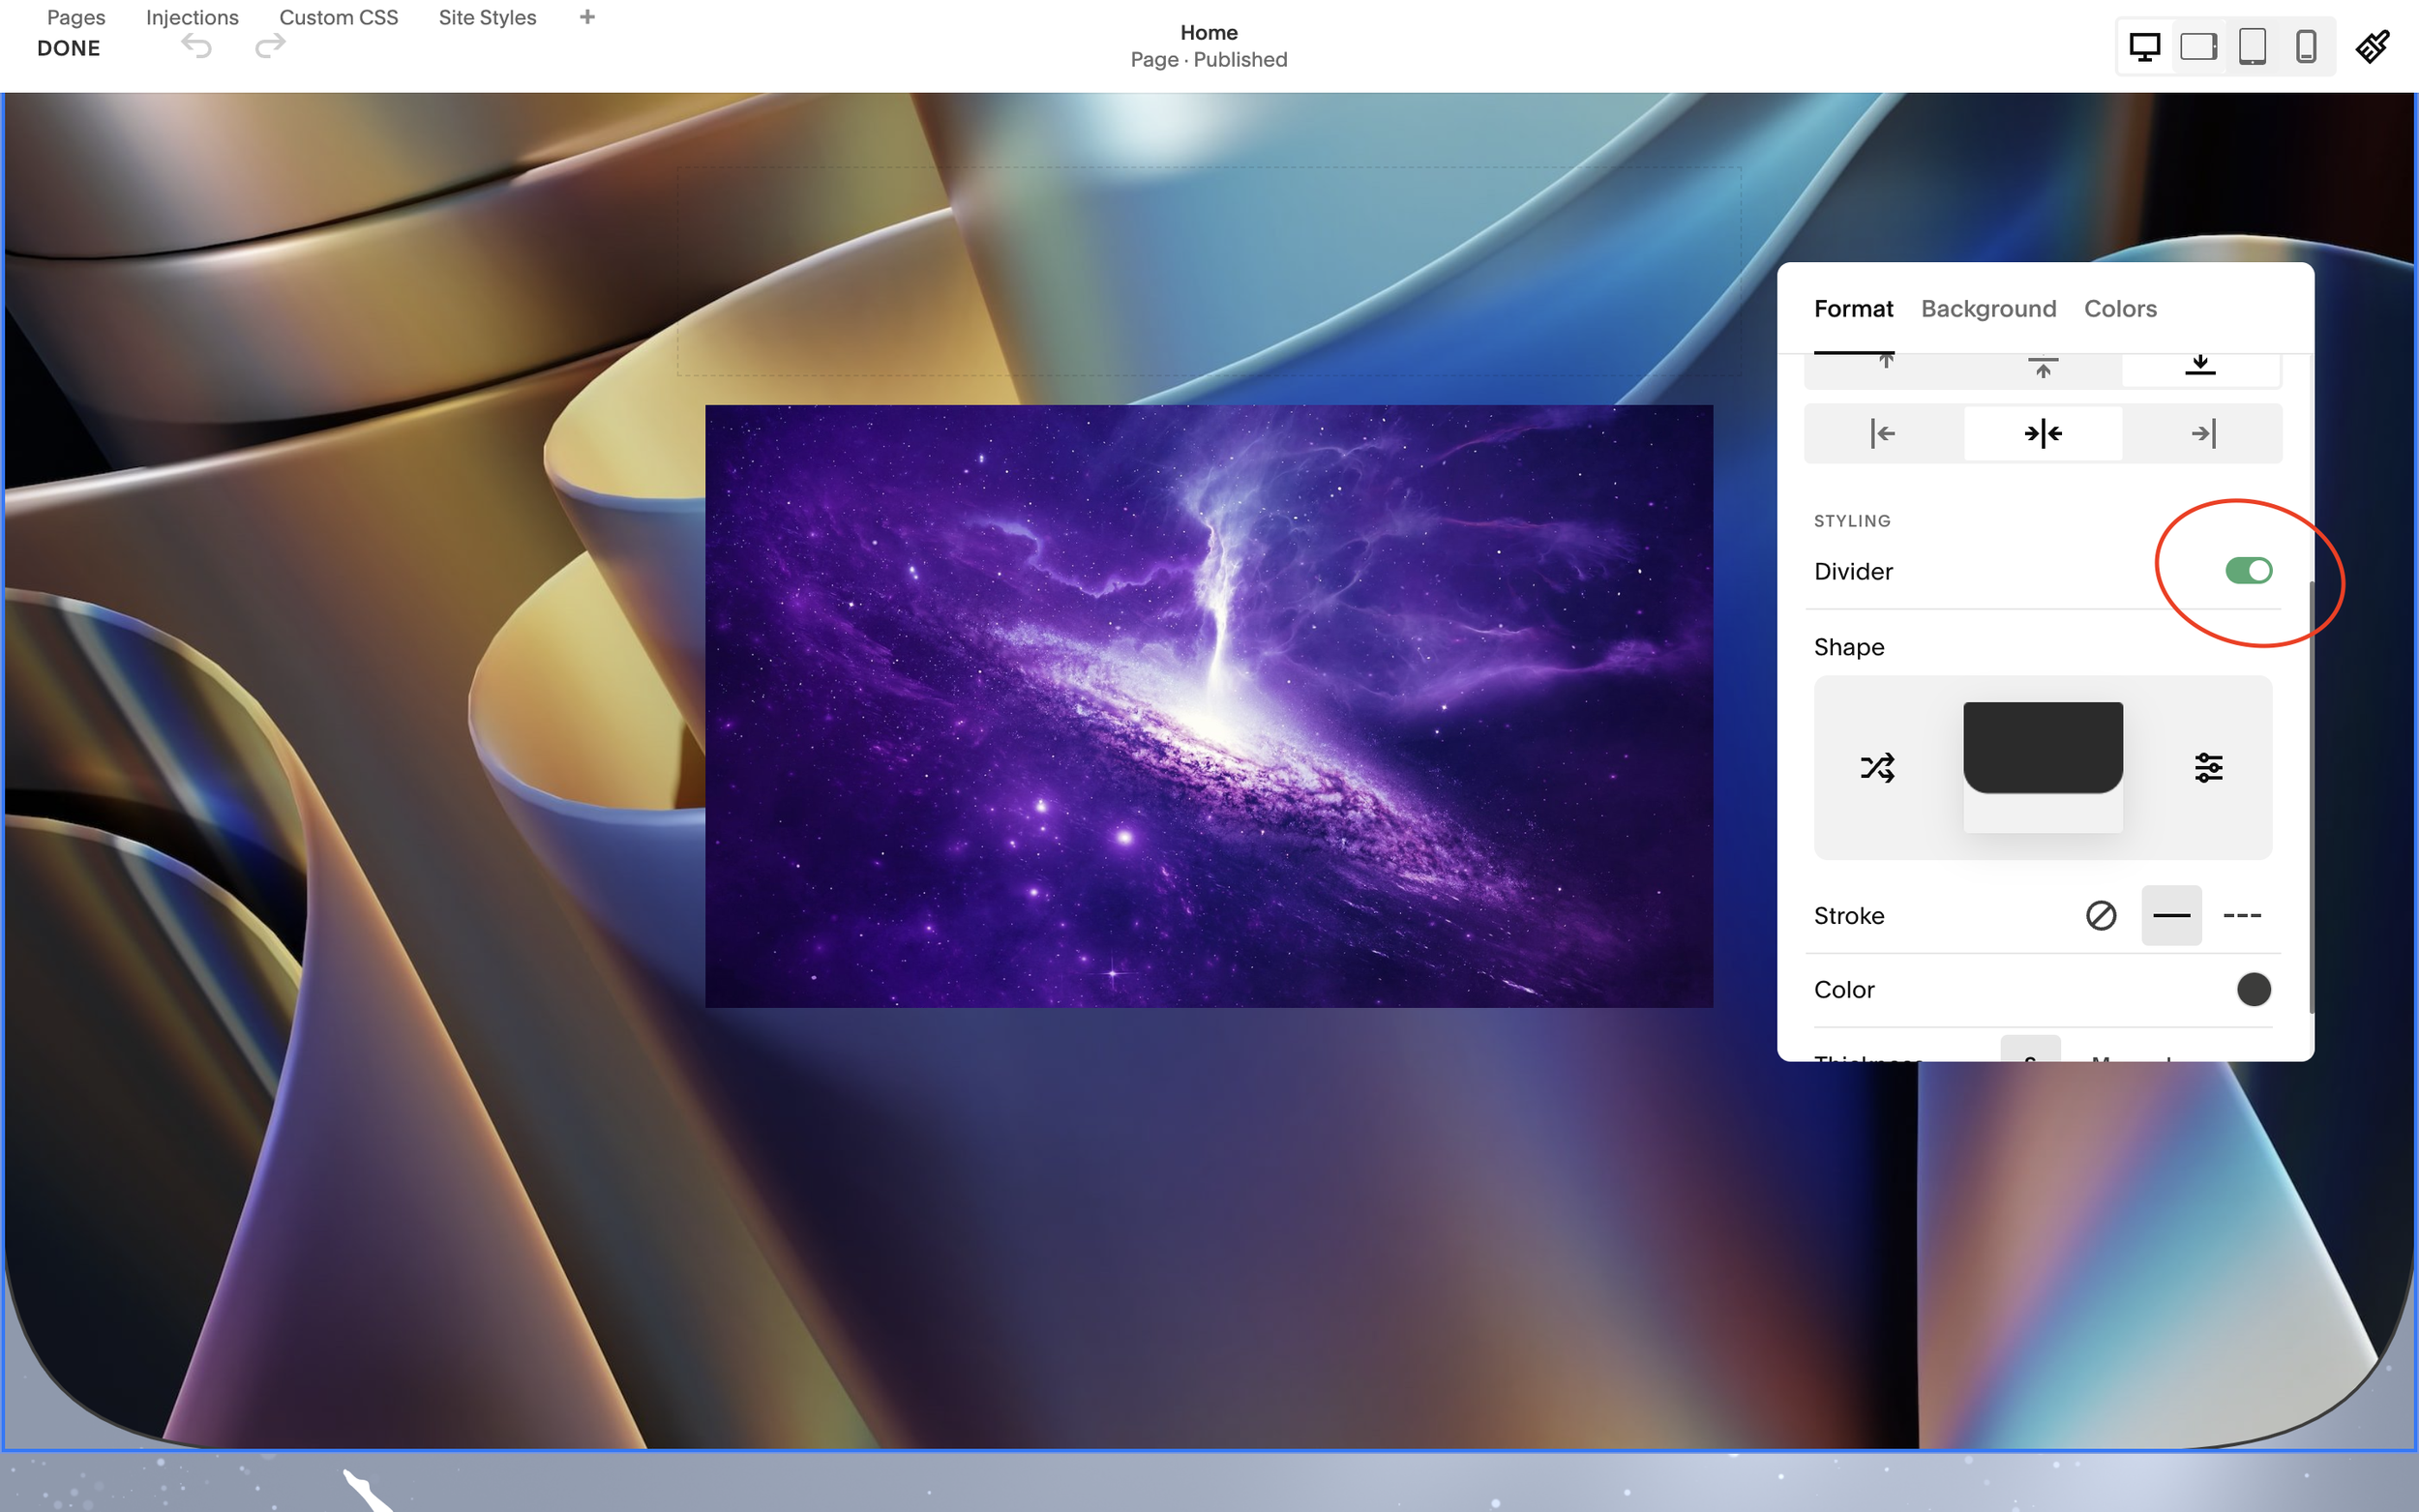Screen dimensions: 2419x1512
Task: Select dashed stroke option
Action: (x=2242, y=915)
